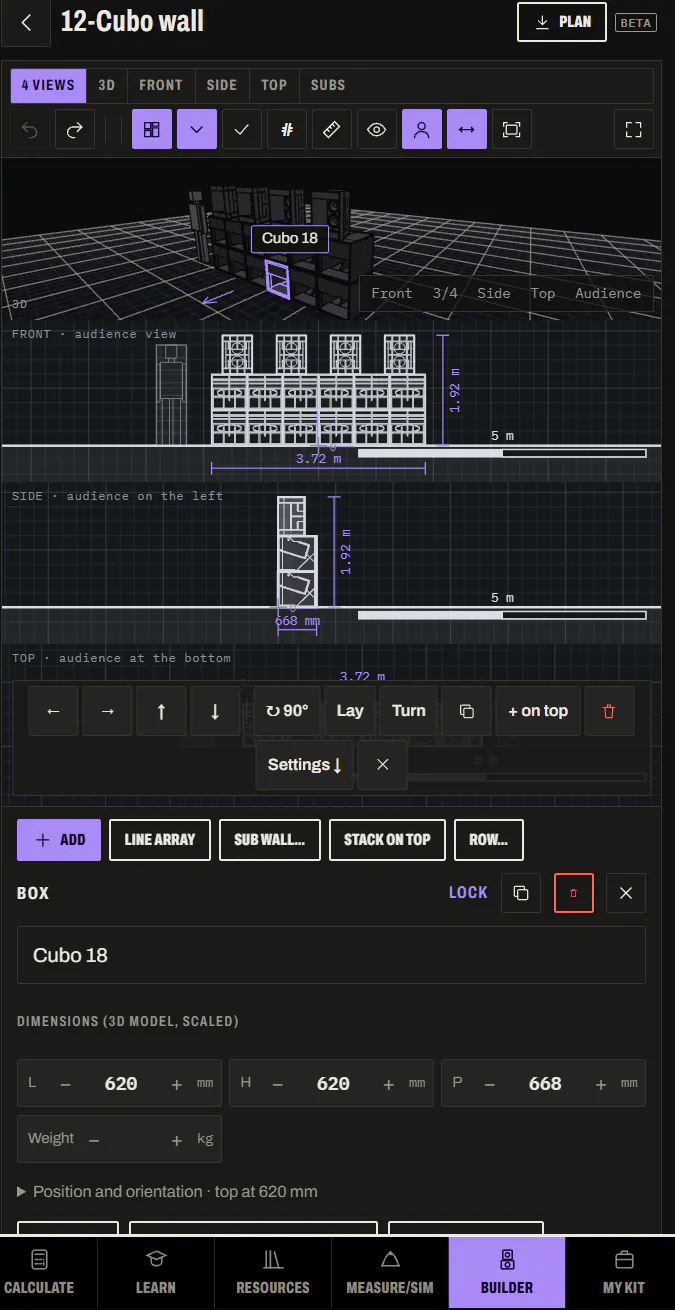Screen dimensions: 675x1310
Task: Open the ROW... dialog
Action: (x=489, y=840)
